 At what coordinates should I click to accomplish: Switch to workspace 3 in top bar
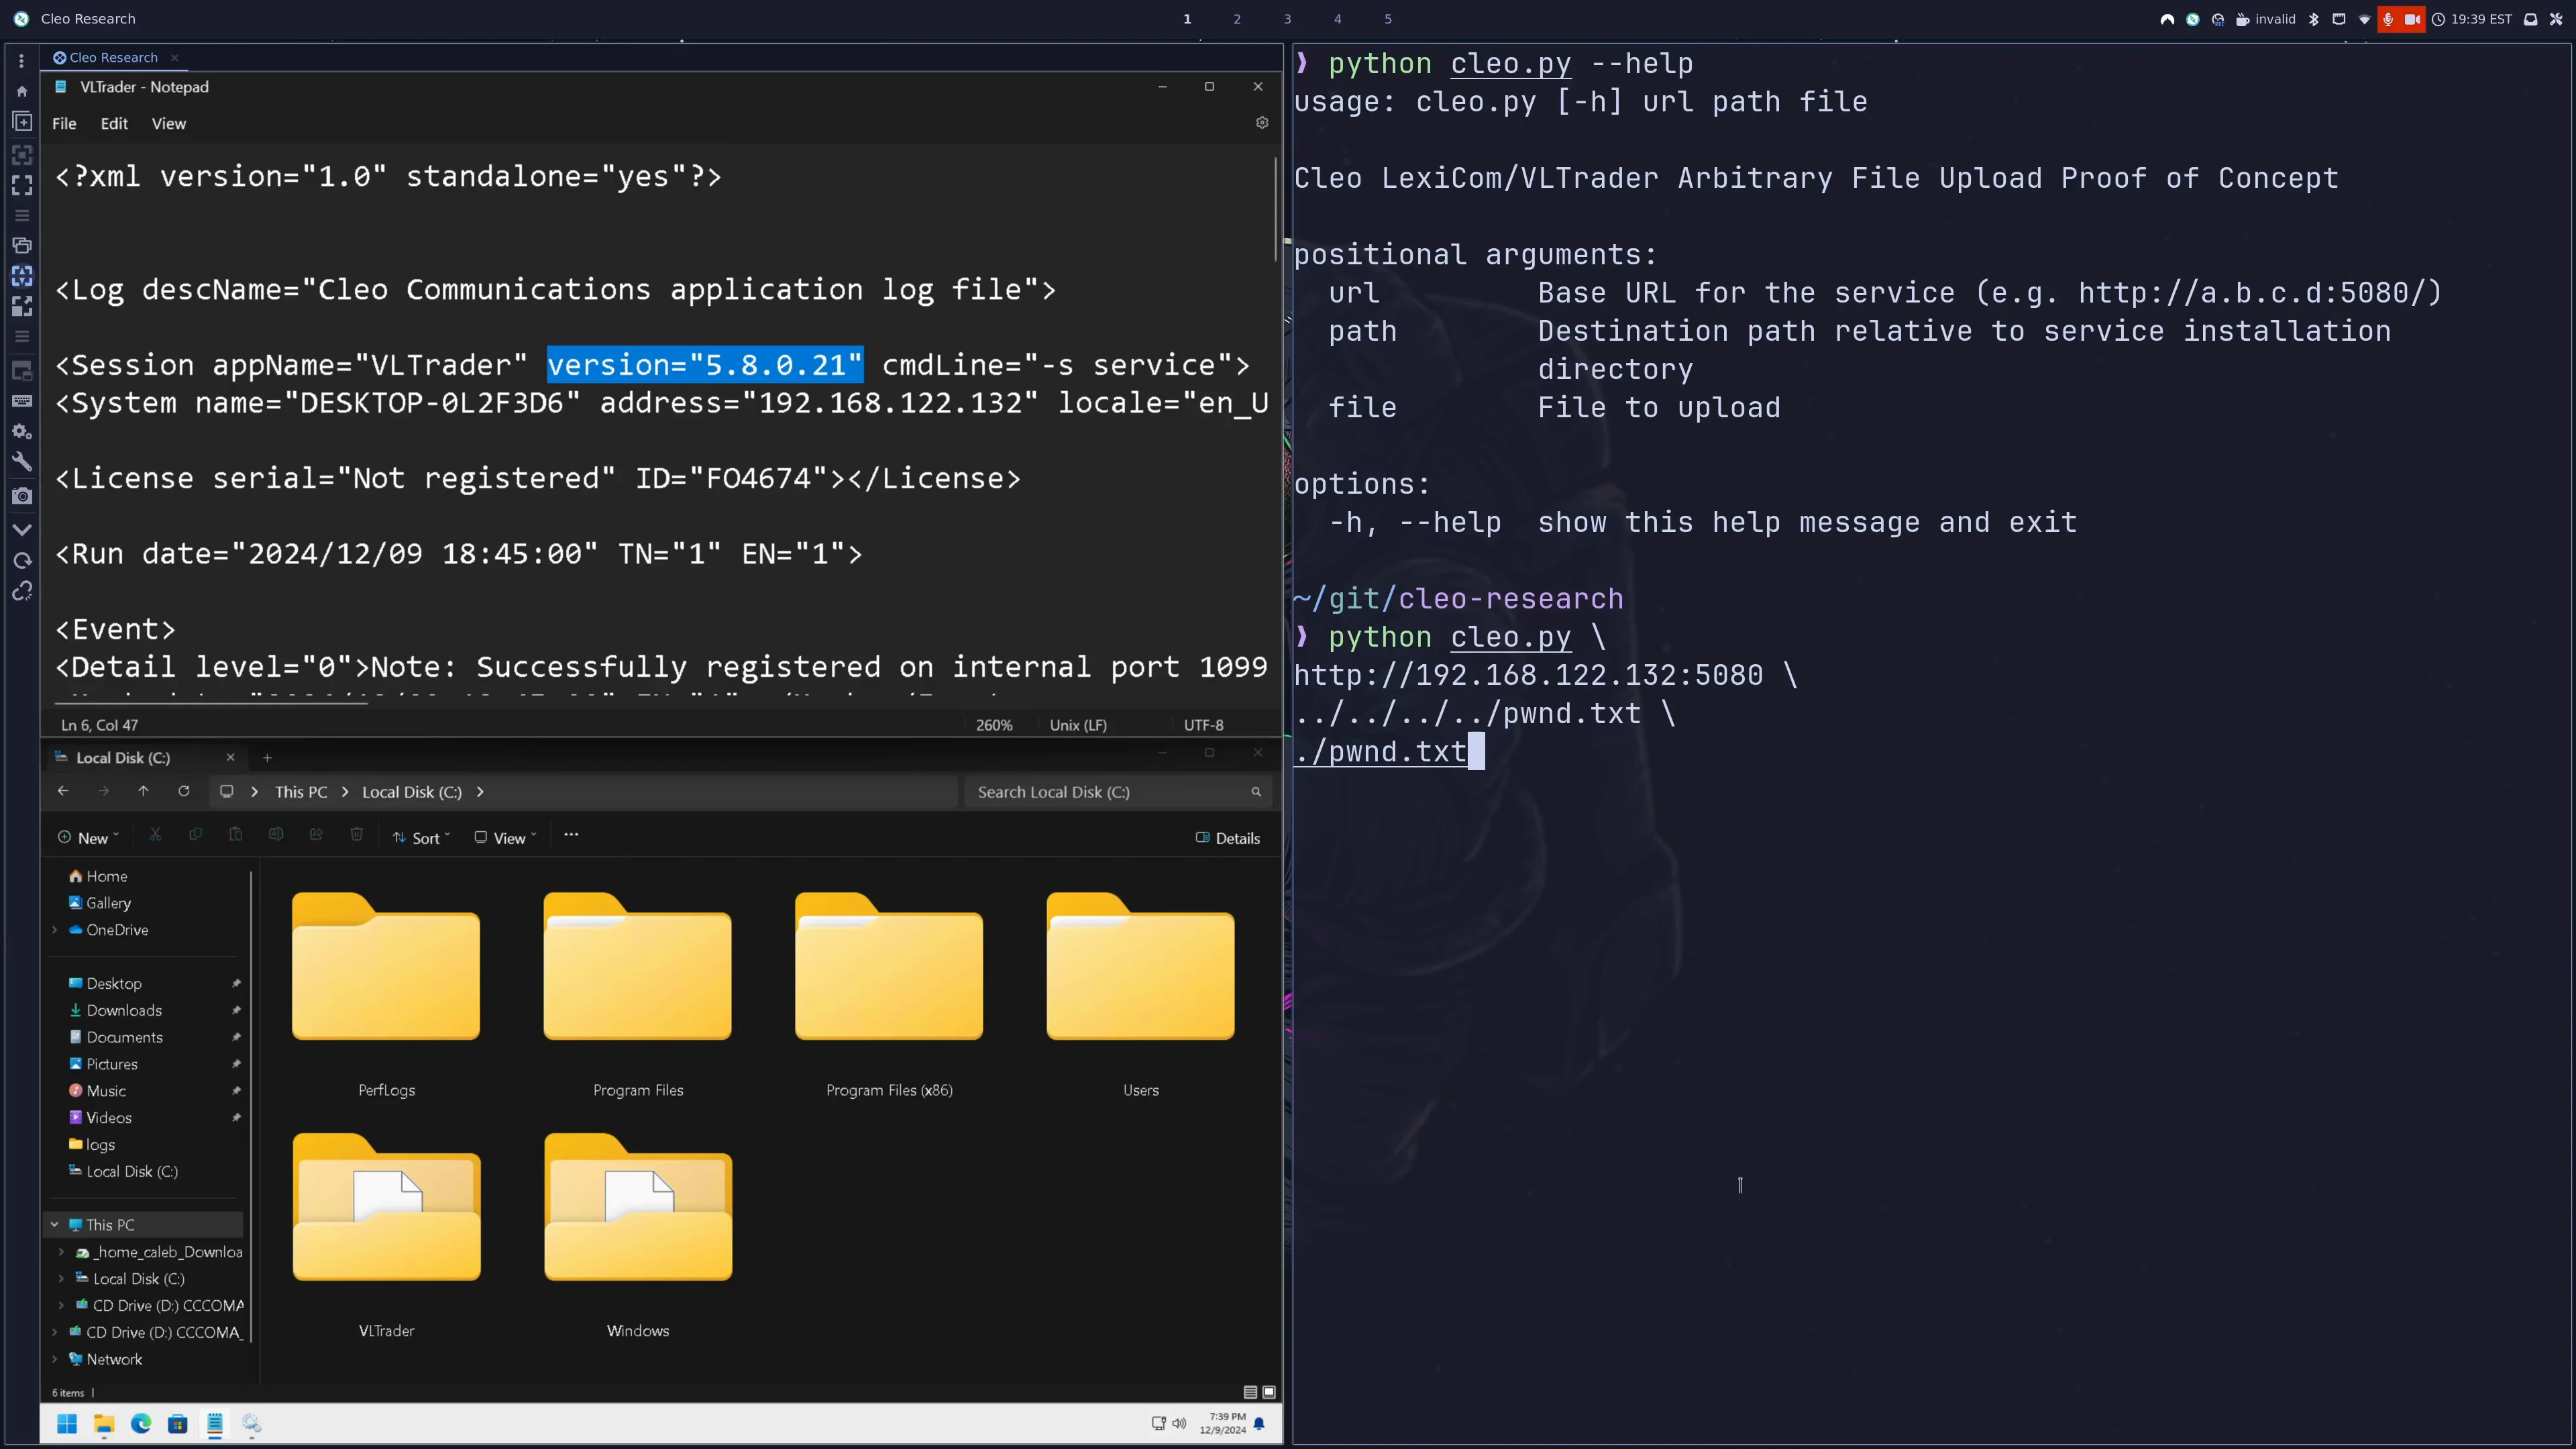coord(1287,19)
